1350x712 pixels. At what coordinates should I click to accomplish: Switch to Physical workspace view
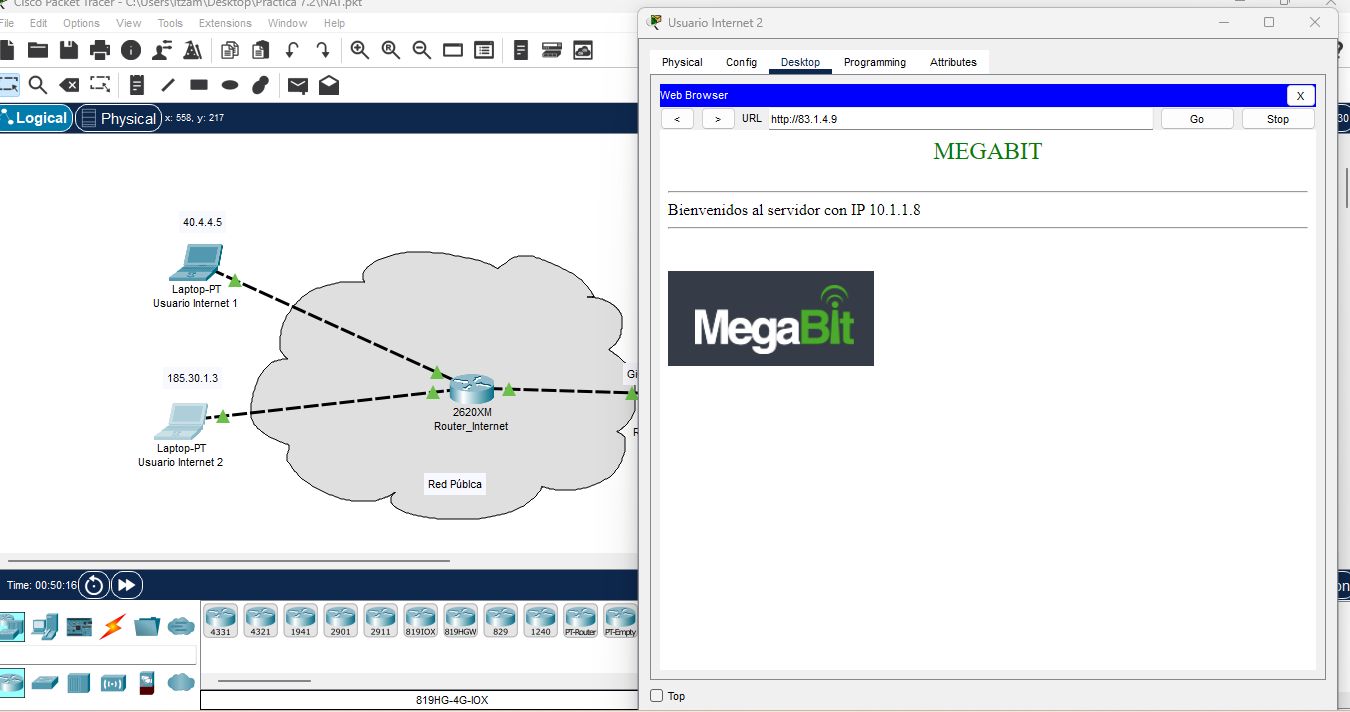(119, 118)
